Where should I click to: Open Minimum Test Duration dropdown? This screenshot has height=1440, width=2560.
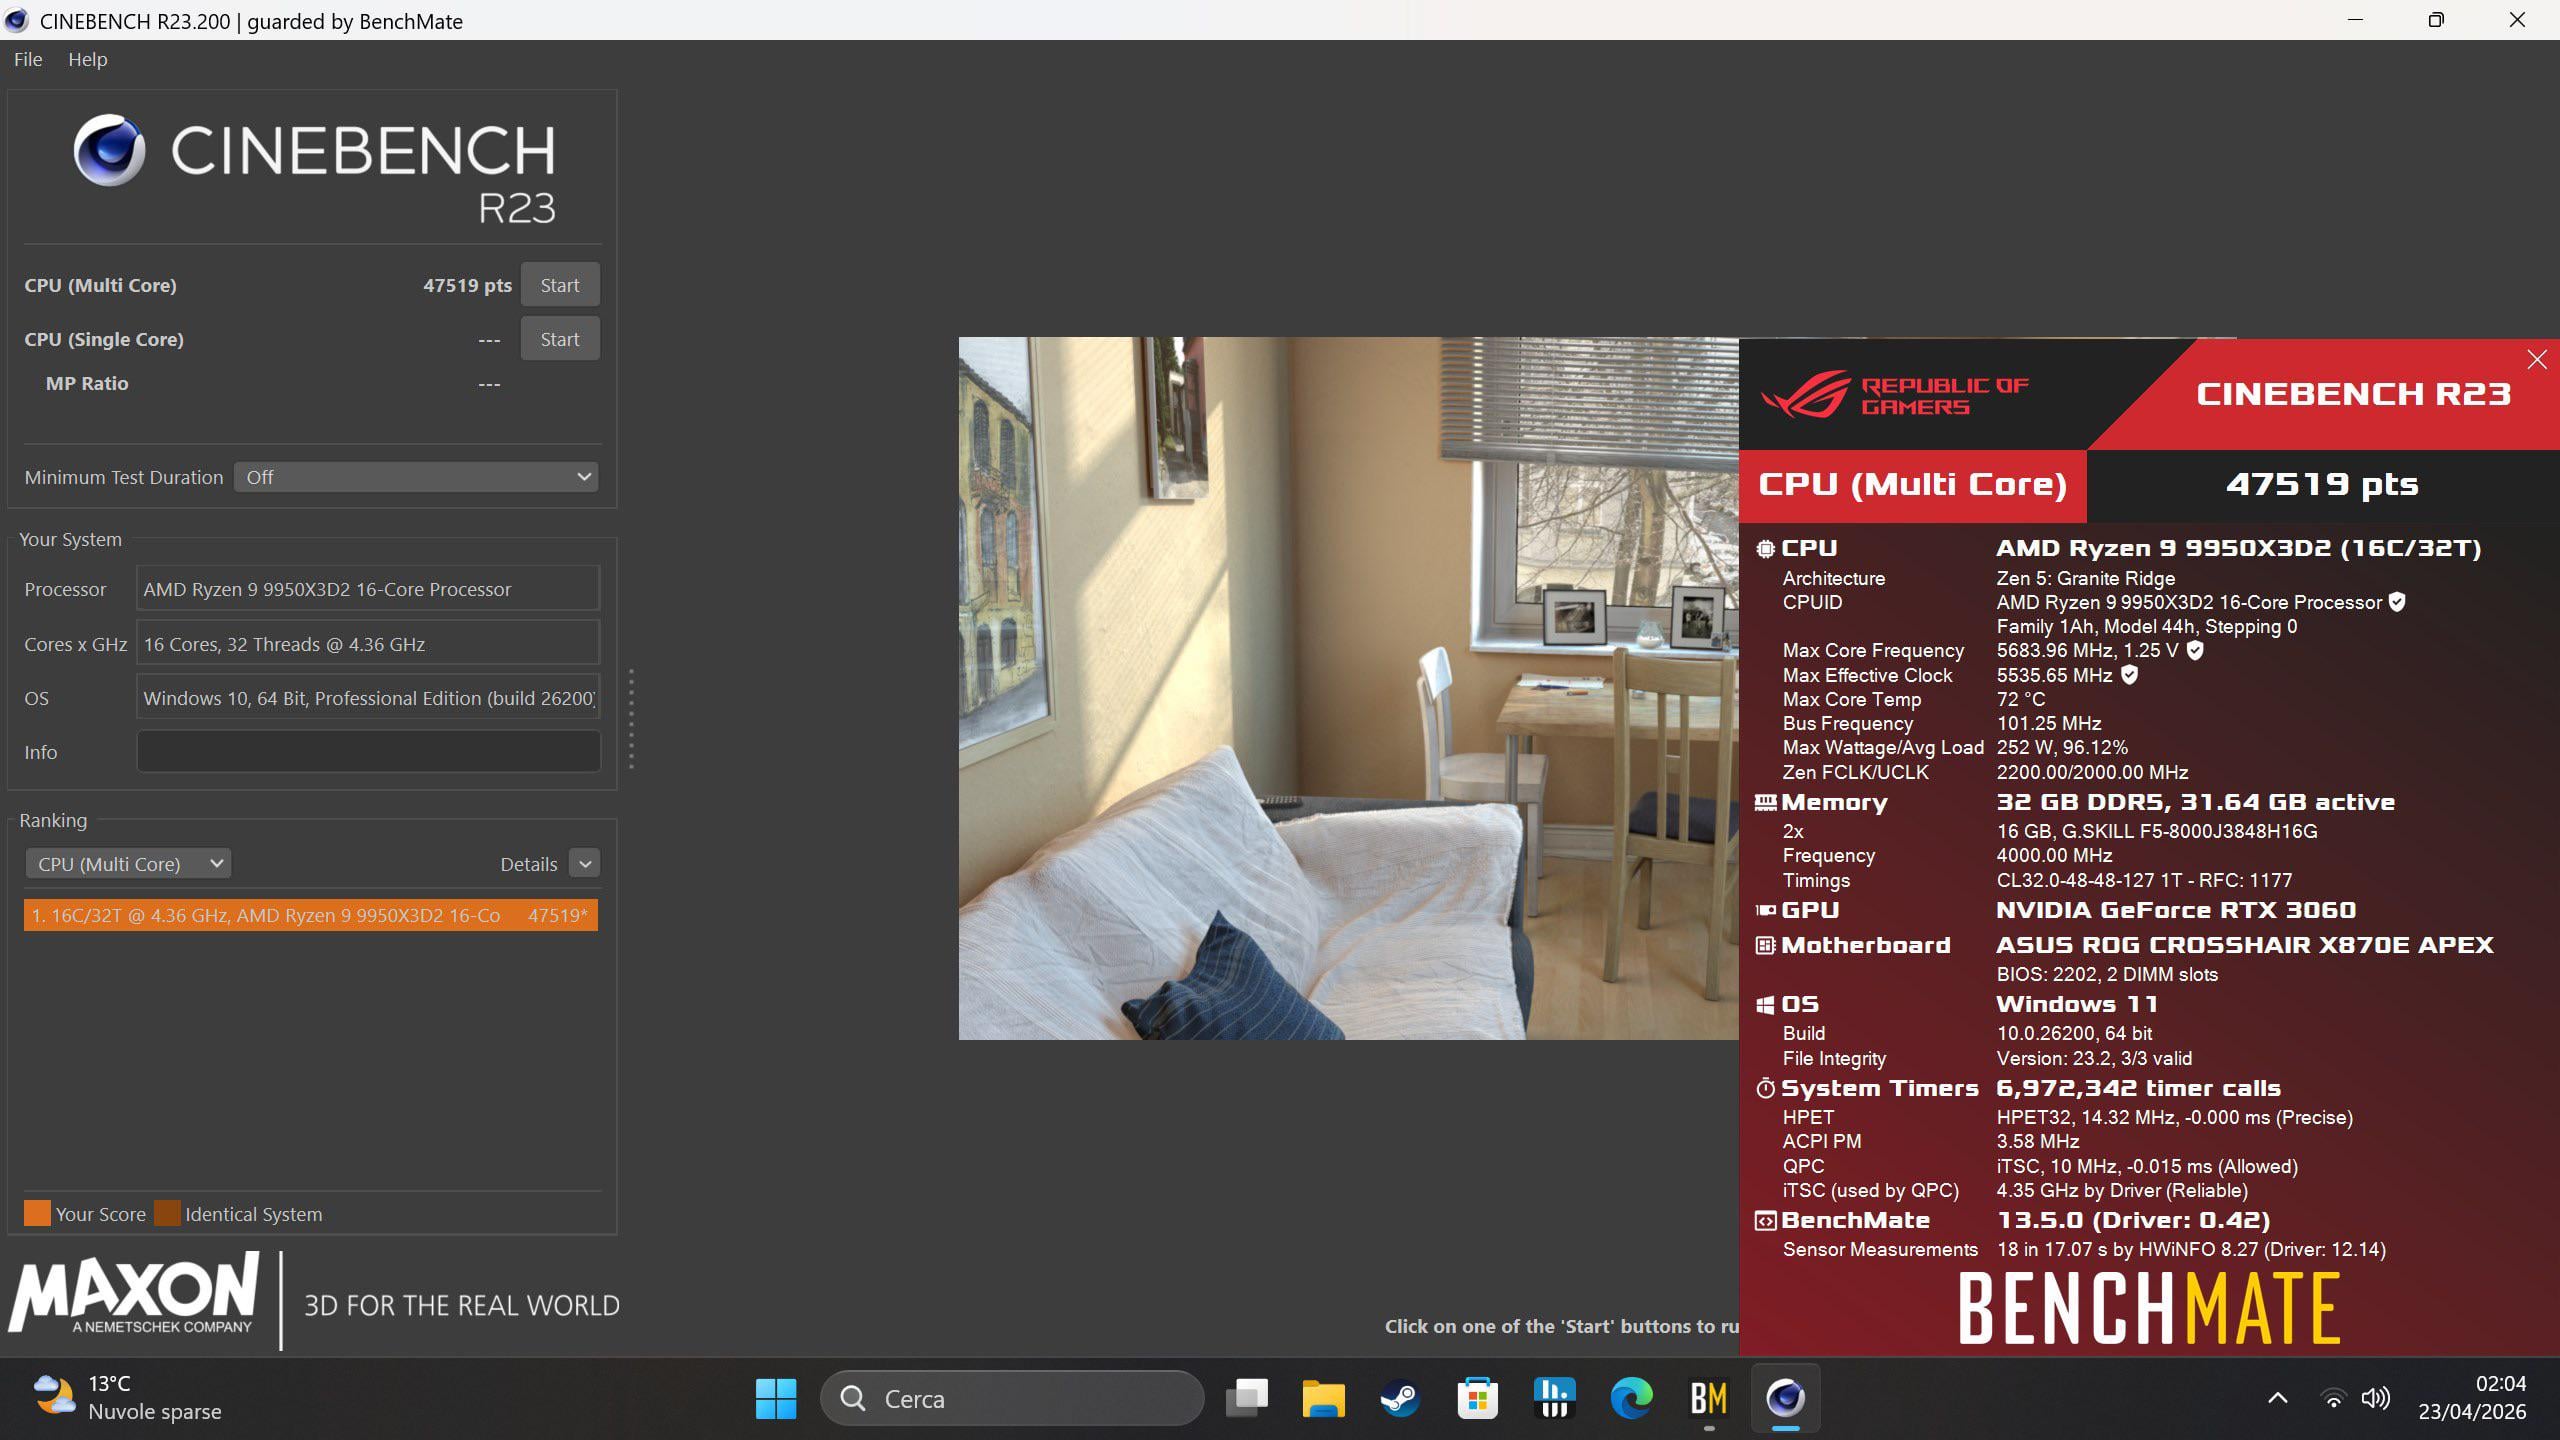(x=416, y=477)
